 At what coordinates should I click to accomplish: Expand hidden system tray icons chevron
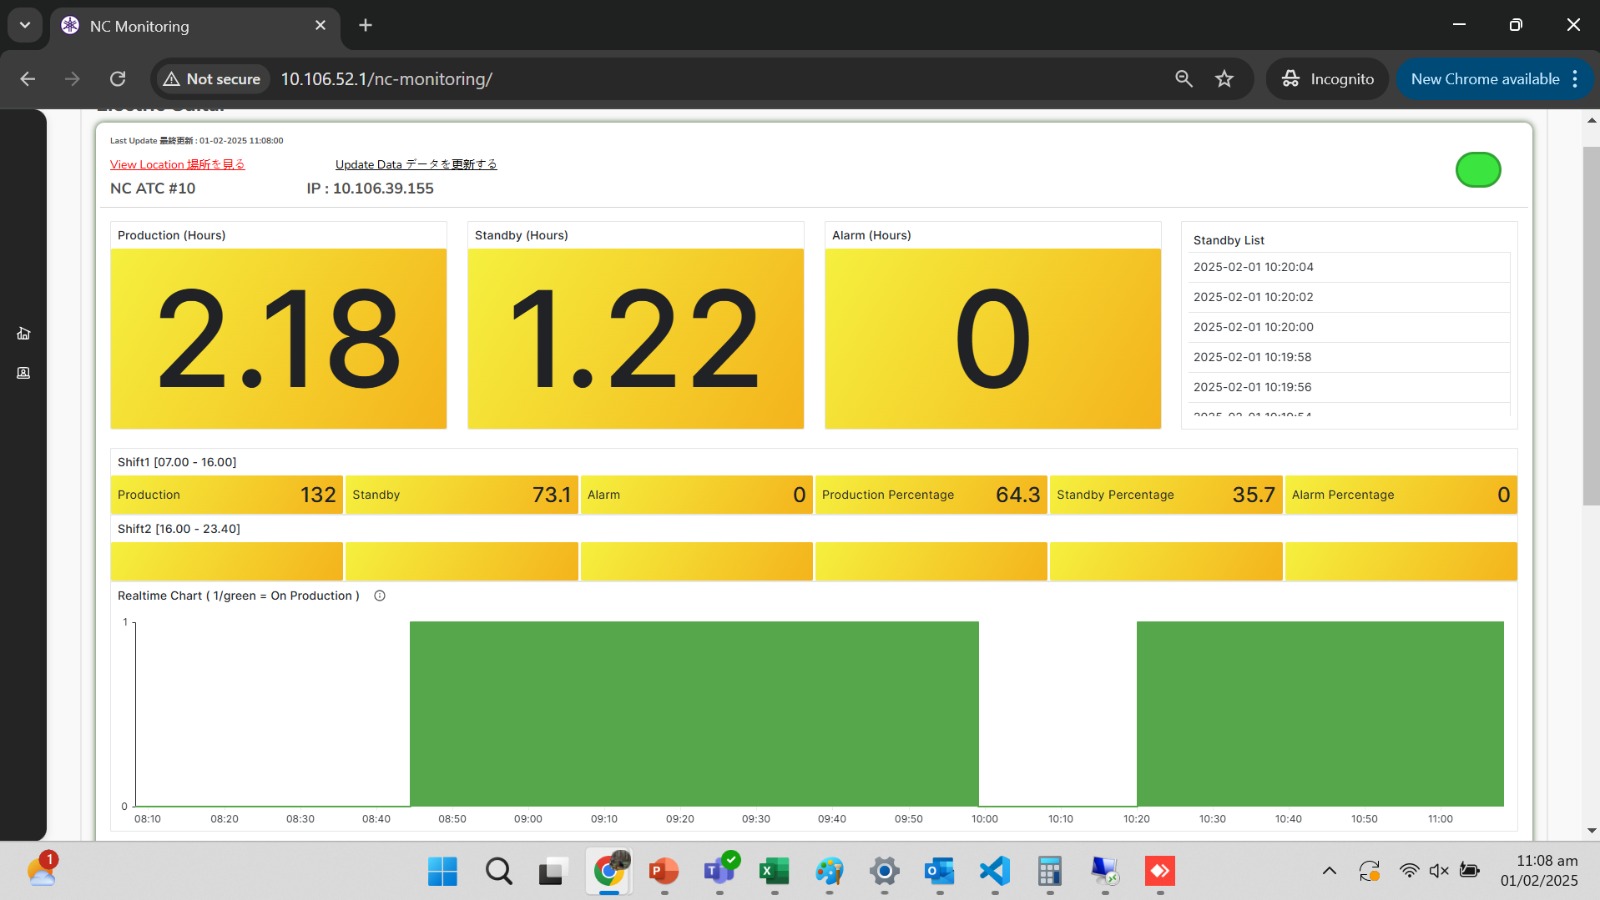tap(1329, 871)
